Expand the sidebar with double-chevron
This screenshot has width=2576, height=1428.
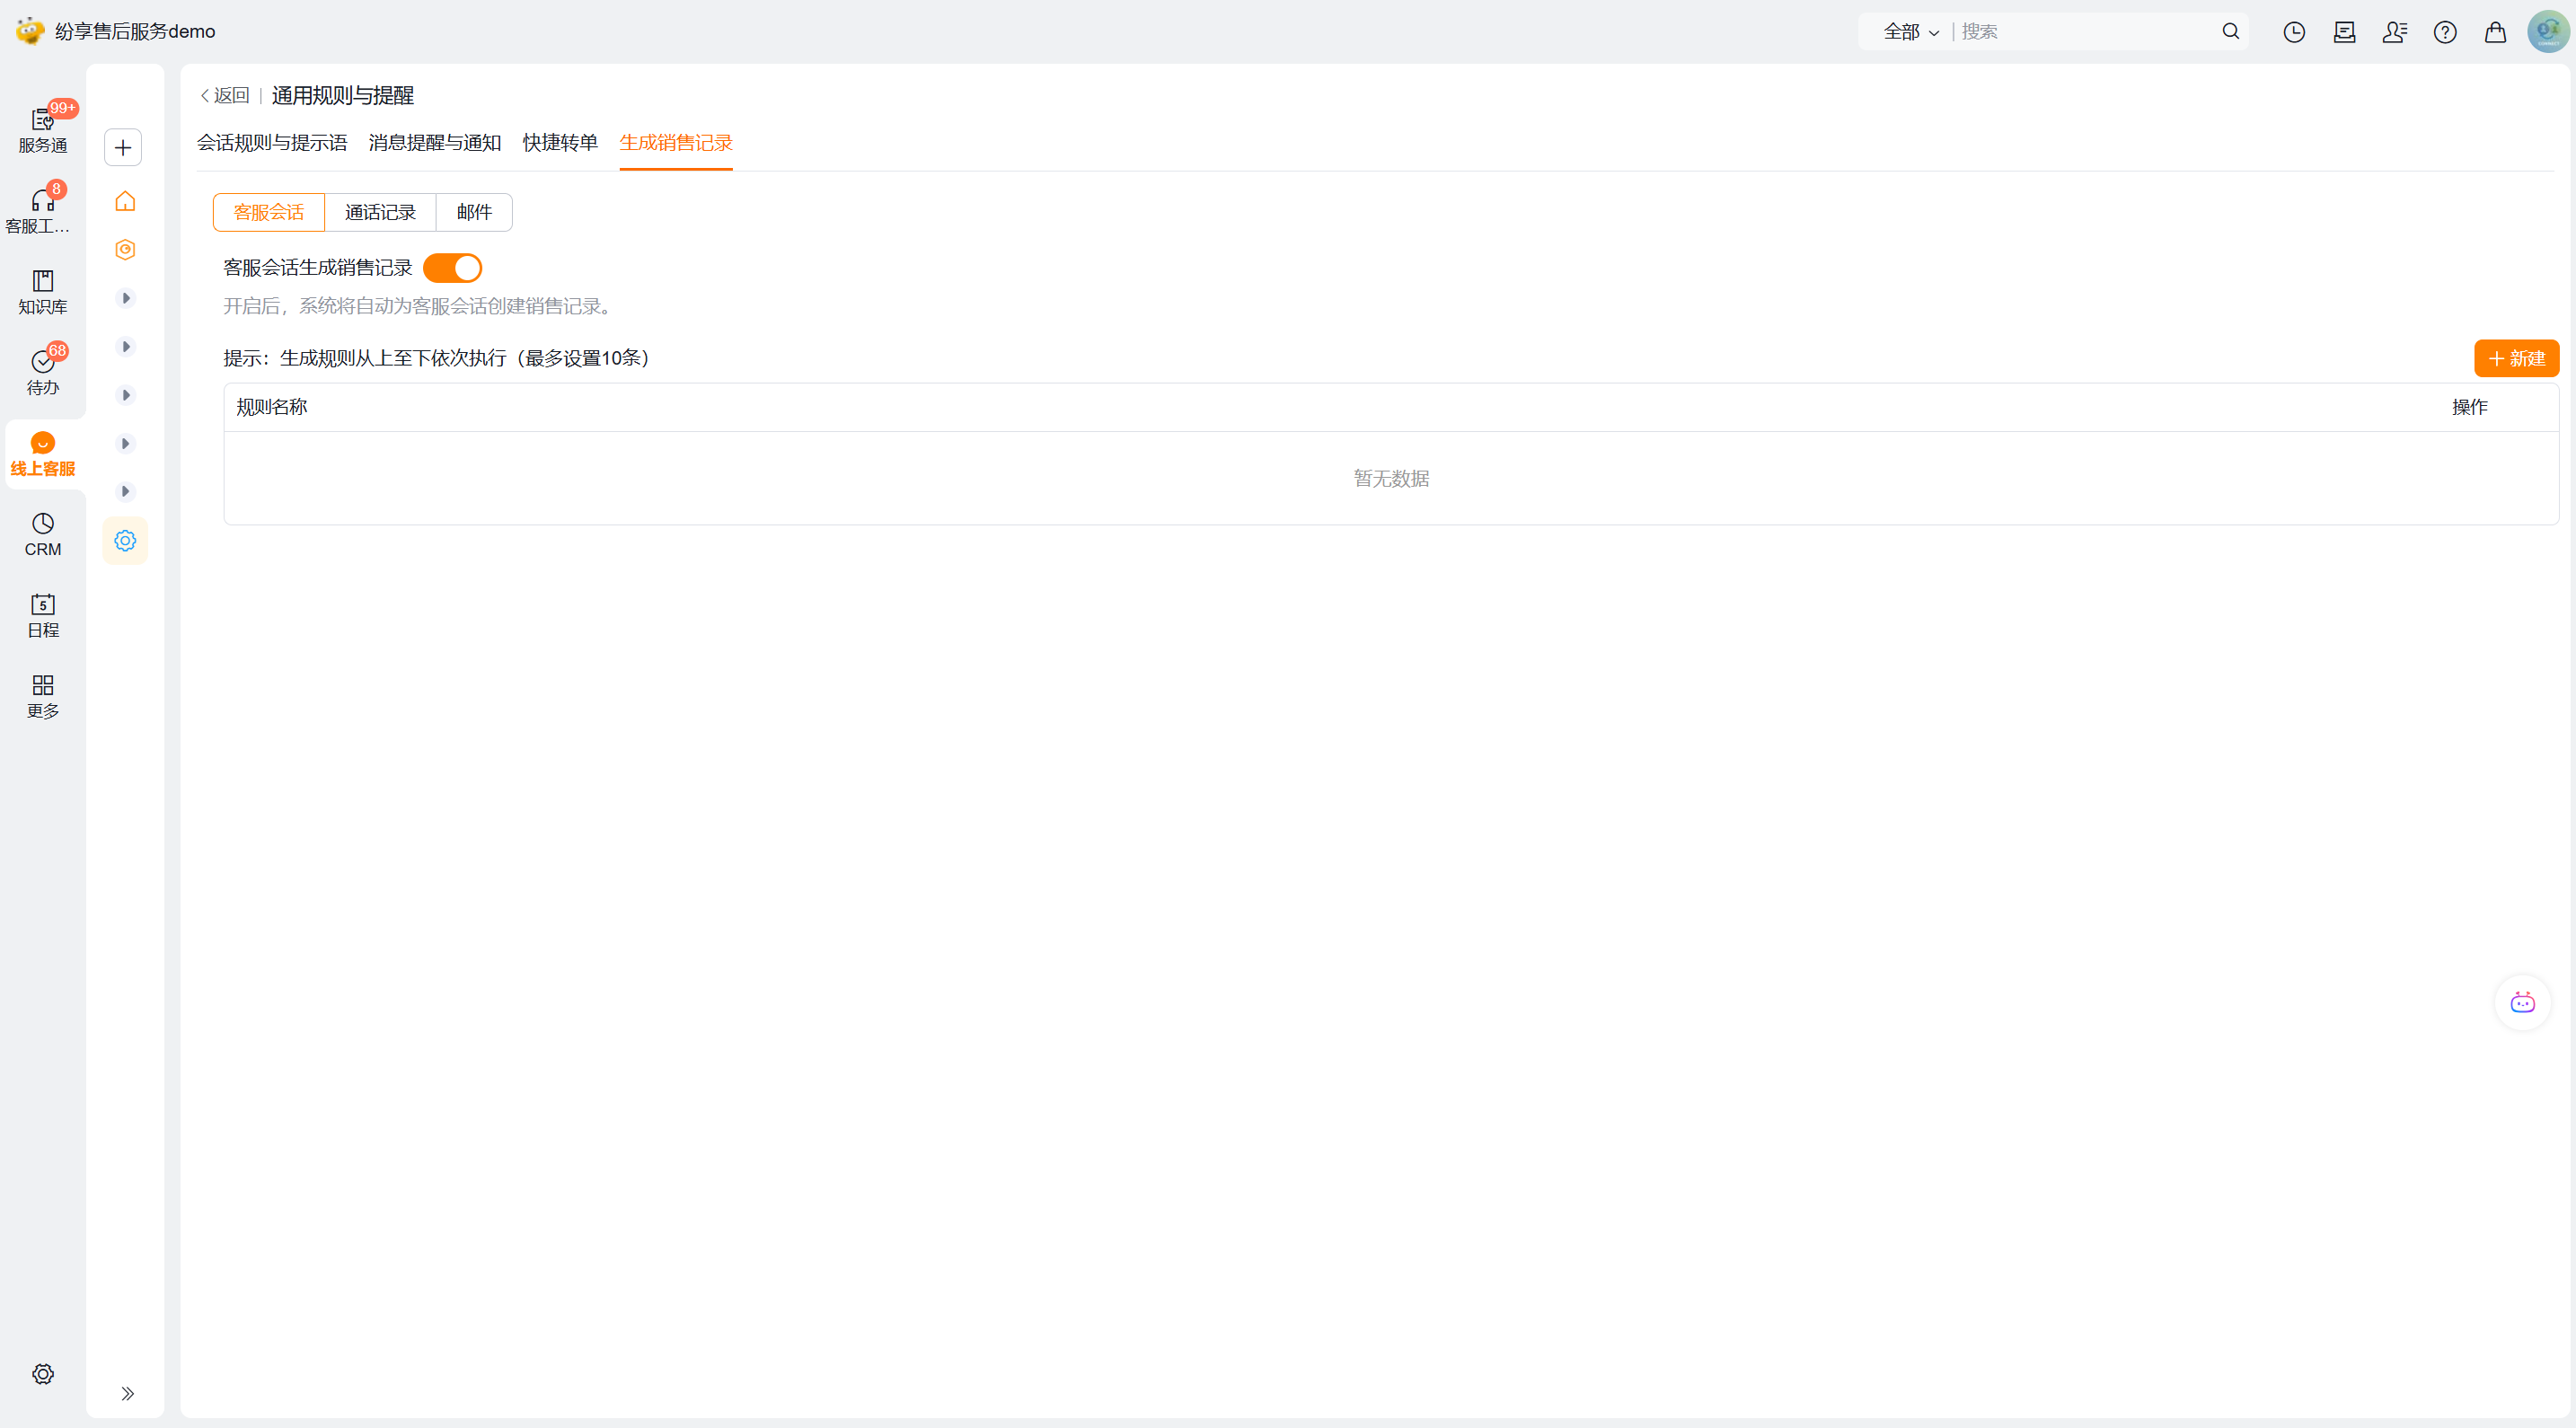[x=127, y=1392]
